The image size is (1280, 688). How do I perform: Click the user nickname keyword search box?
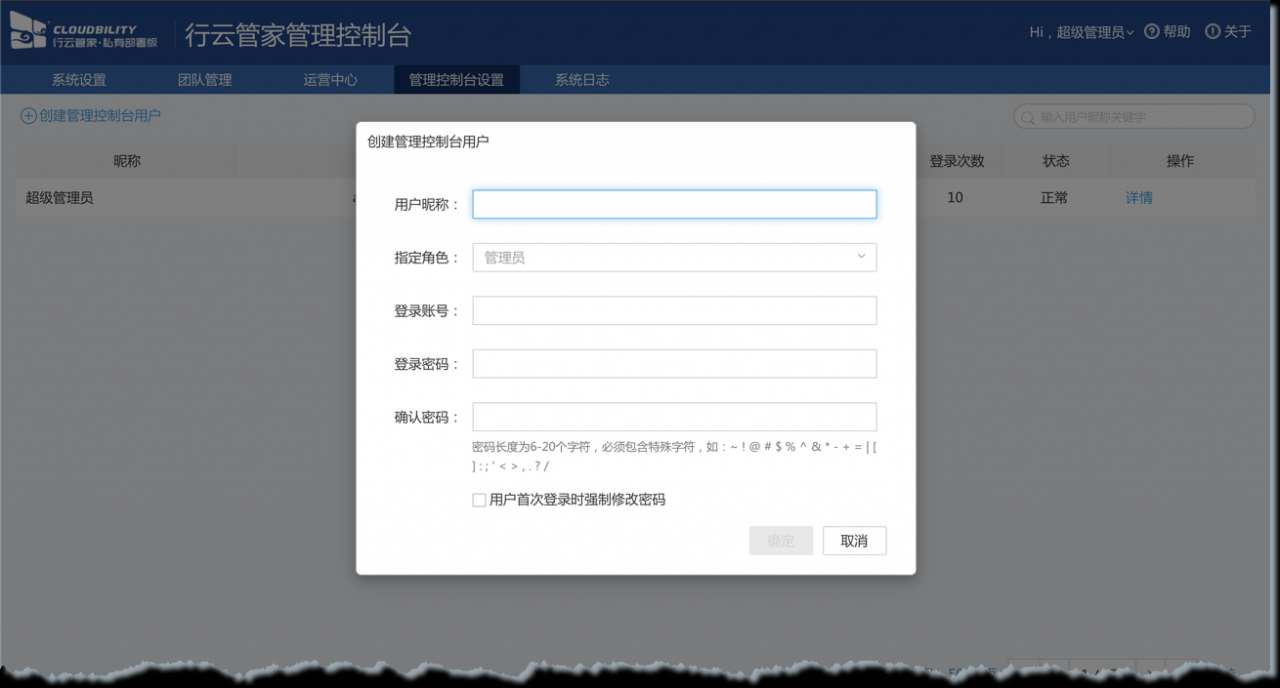pyautogui.click(x=1134, y=117)
